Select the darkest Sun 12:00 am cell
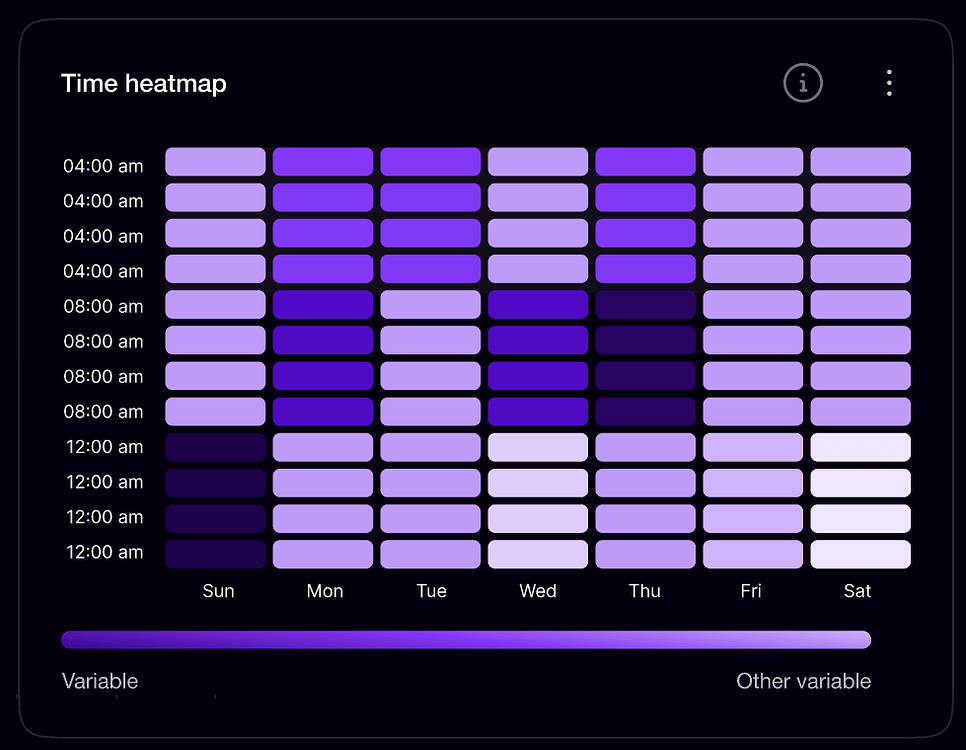Viewport: 966px width, 750px height. pos(215,447)
